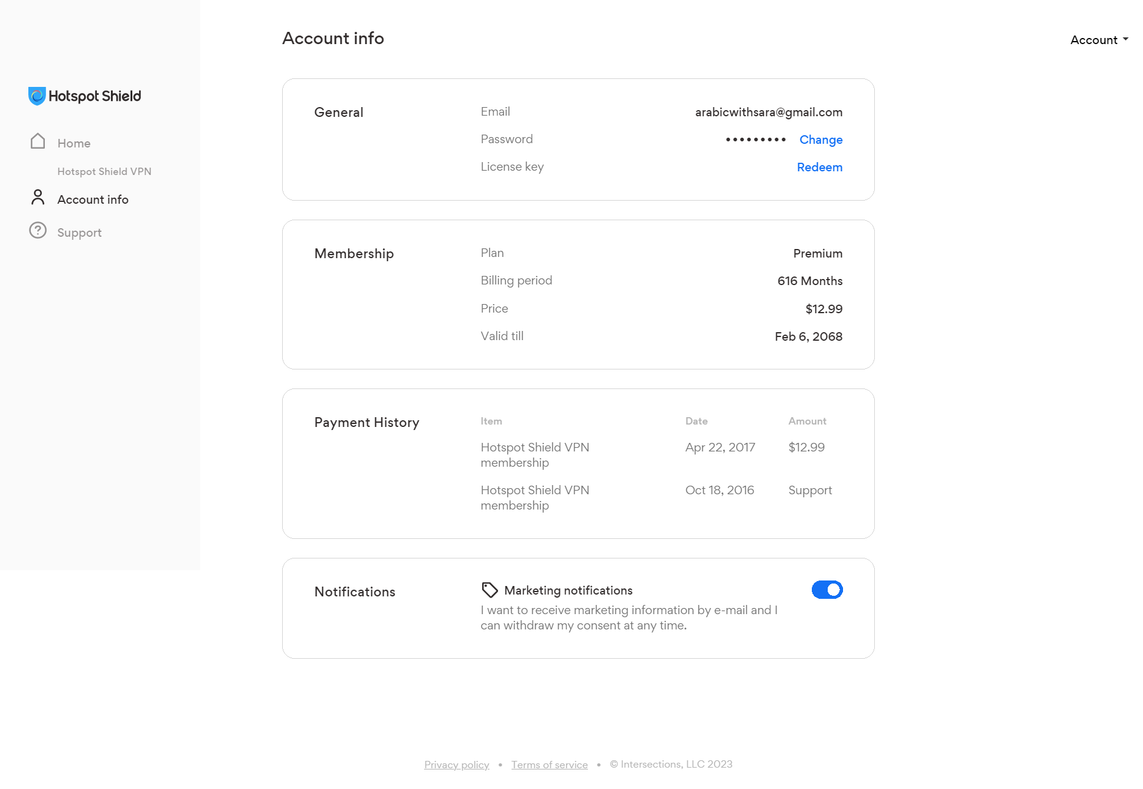Click the 616 Months billing period
This screenshot has height=789, width=1143.
point(810,281)
